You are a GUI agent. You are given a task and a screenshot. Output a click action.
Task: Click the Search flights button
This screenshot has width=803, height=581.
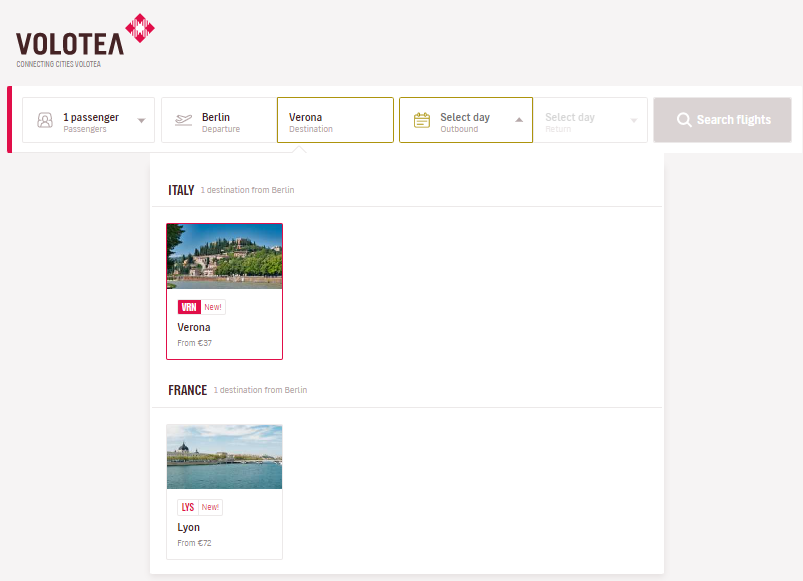point(723,120)
